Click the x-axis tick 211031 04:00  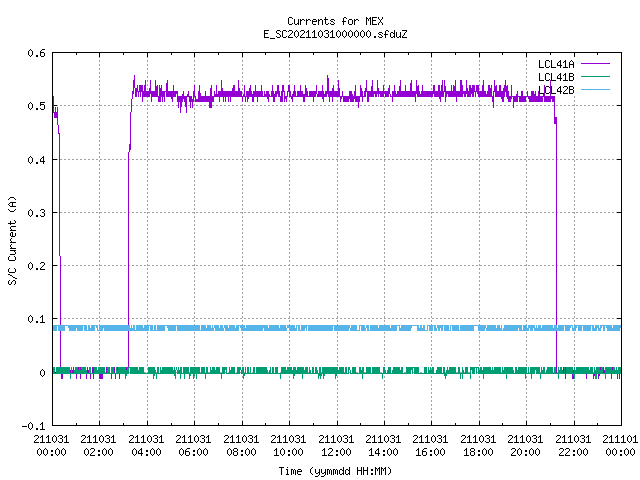(x=146, y=446)
